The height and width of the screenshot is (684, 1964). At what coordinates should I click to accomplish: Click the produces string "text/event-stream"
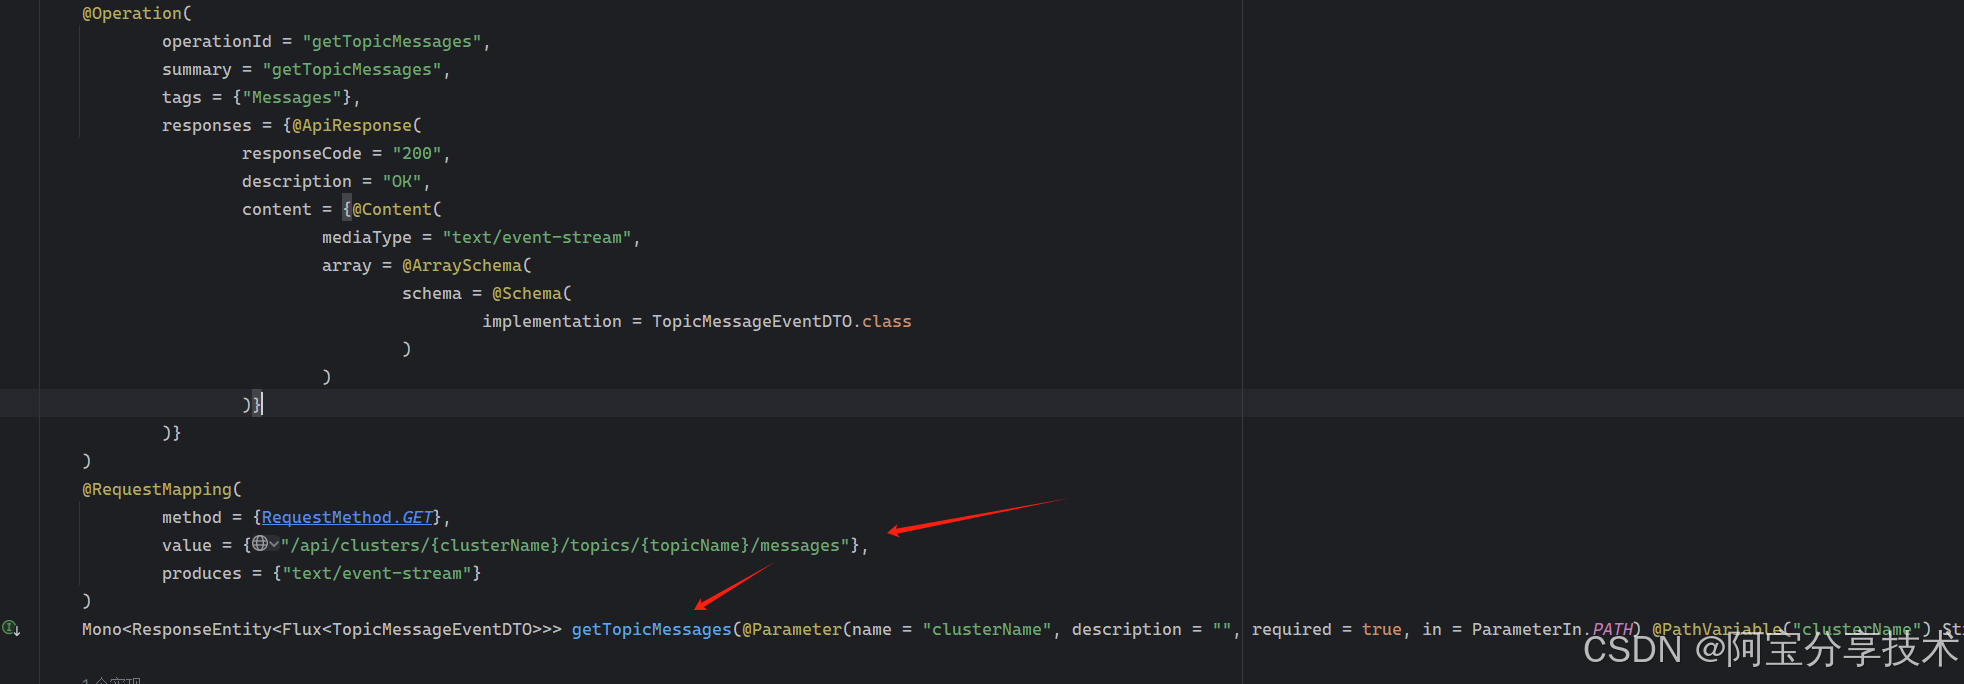(x=377, y=573)
